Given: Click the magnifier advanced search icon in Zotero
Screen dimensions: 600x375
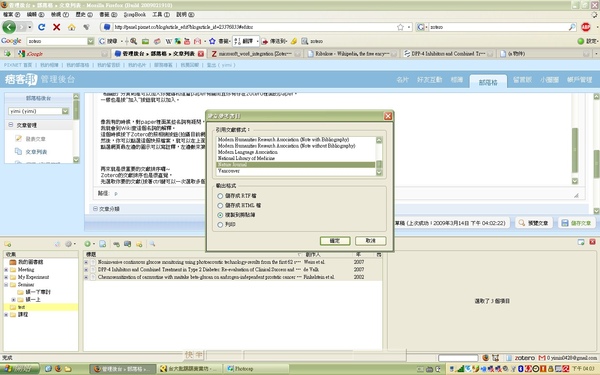Looking at the screenshot, I should [152, 244].
